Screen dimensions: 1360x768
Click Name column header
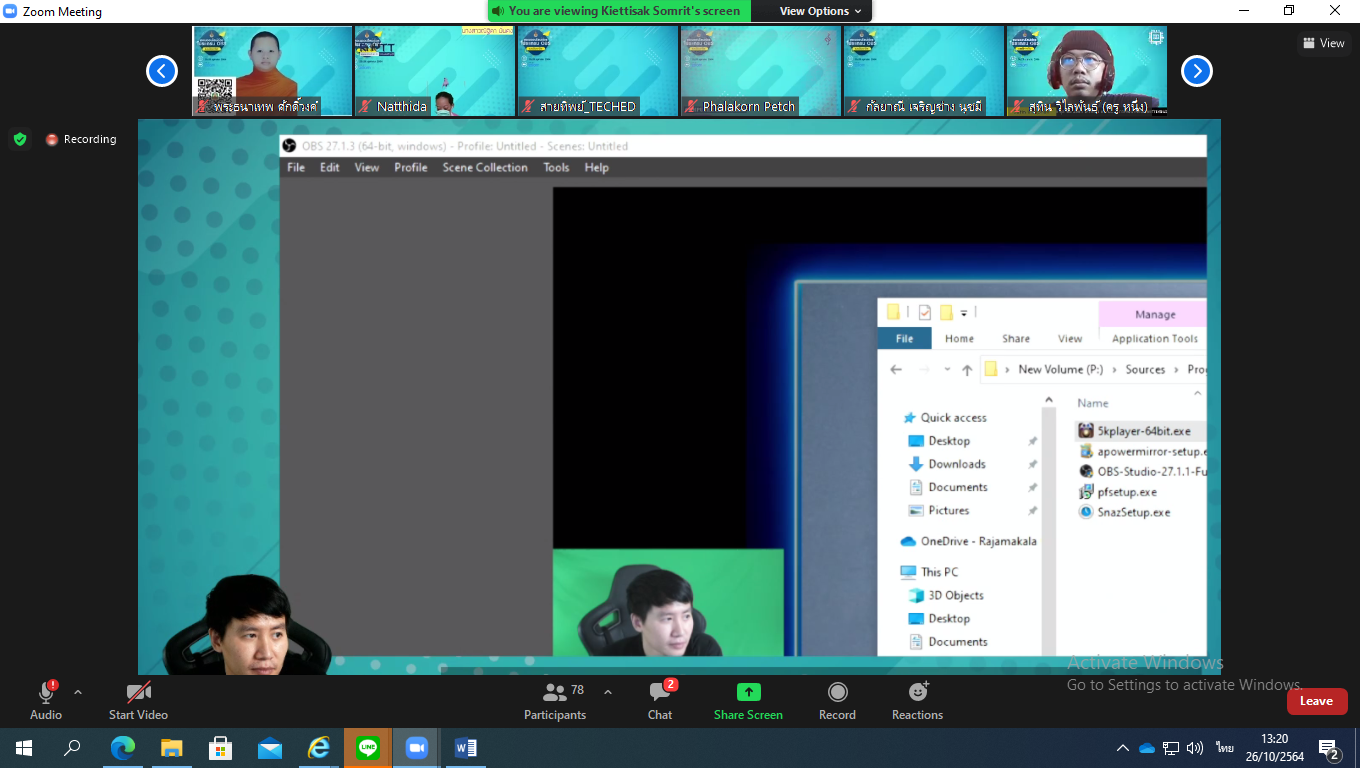pyautogui.click(x=1093, y=403)
